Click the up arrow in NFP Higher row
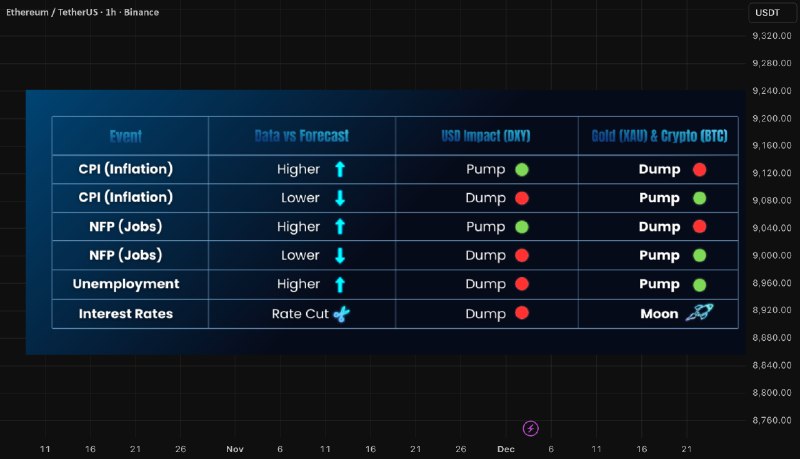The height and width of the screenshot is (459, 800). tap(340, 227)
